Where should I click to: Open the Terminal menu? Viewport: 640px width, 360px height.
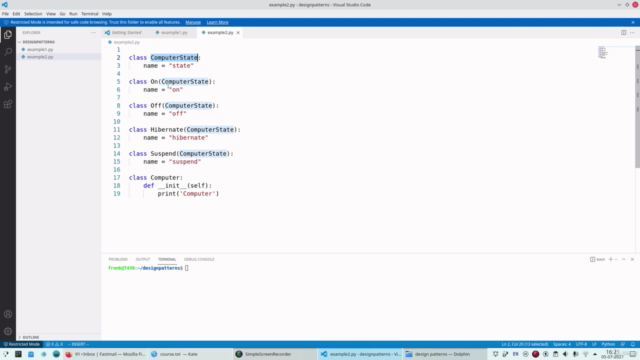coord(90,14)
